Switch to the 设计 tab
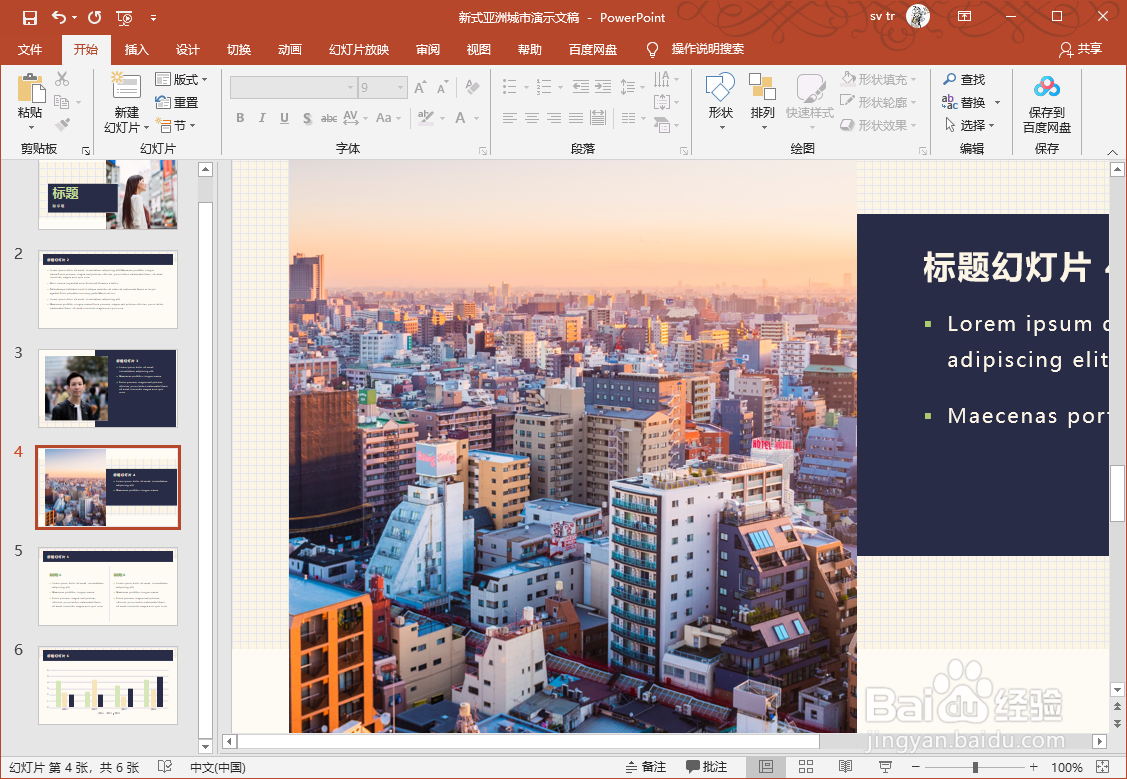This screenshot has width=1127, height=779. pyautogui.click(x=188, y=50)
